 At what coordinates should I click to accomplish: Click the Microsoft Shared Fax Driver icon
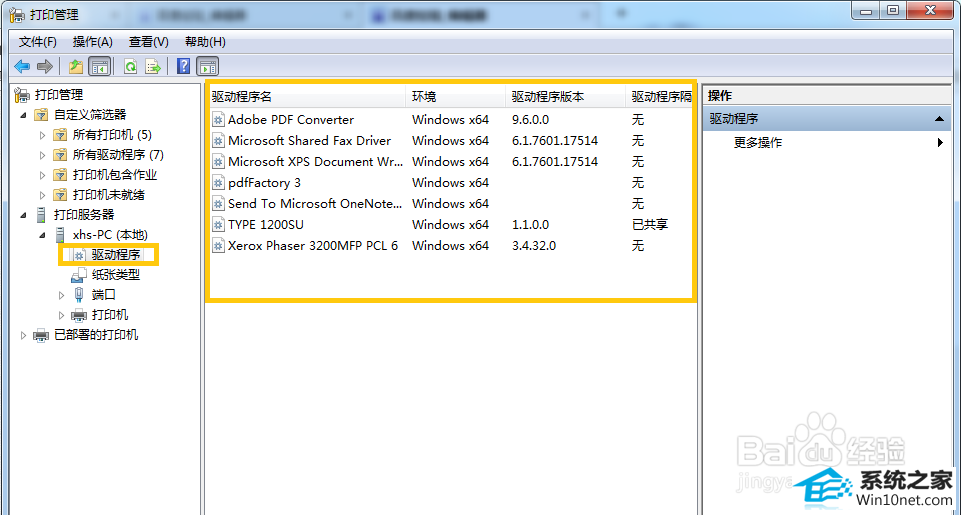[x=218, y=140]
